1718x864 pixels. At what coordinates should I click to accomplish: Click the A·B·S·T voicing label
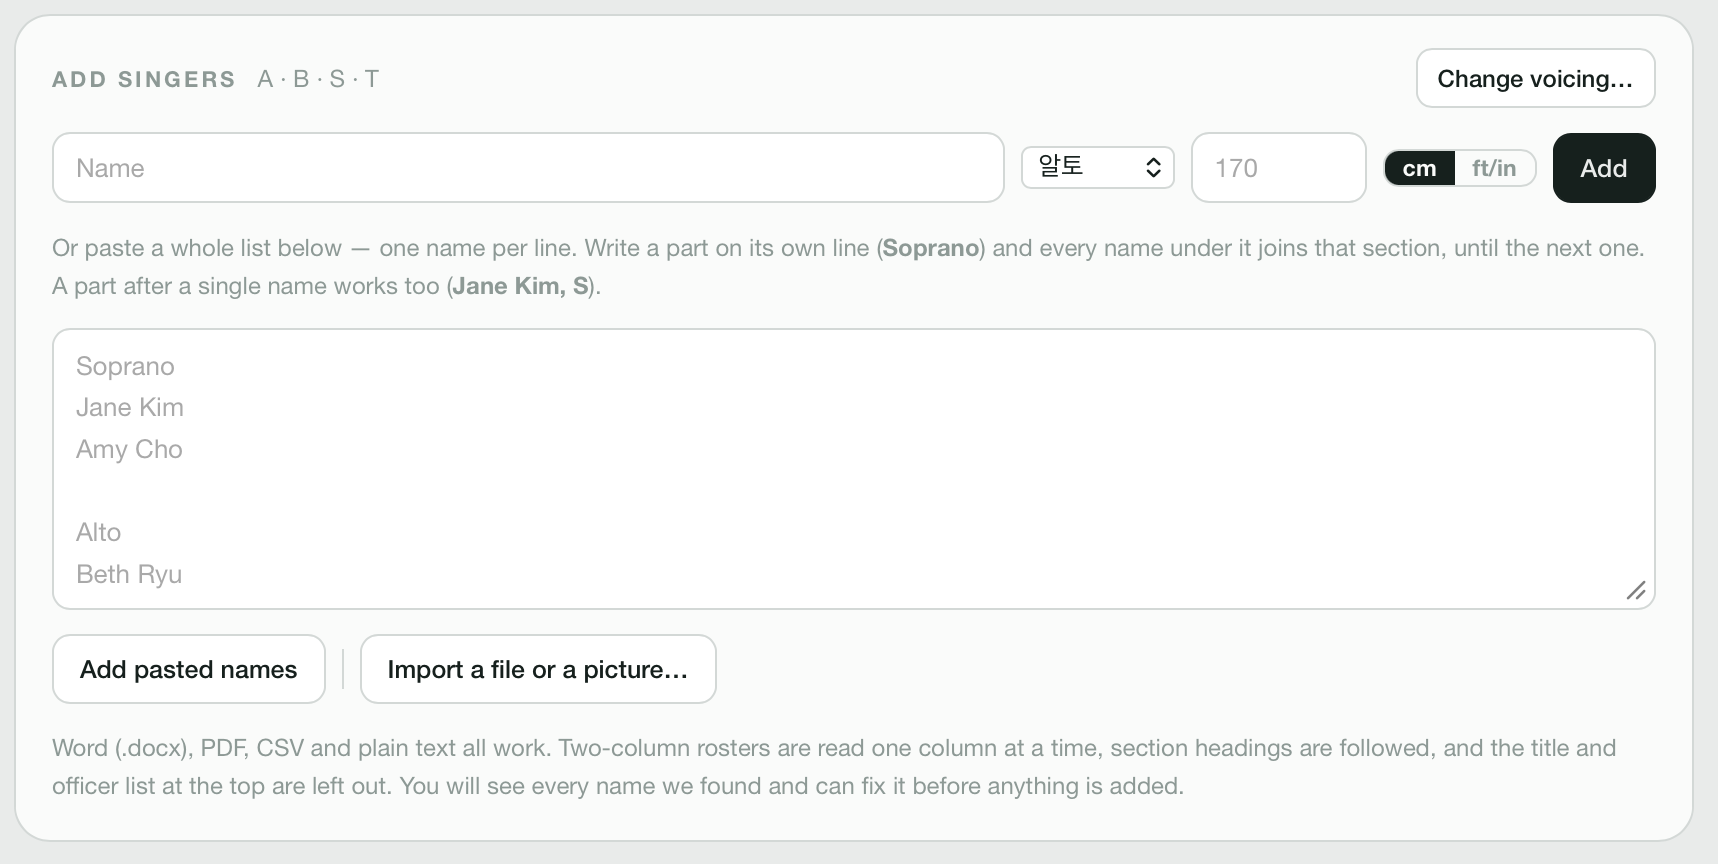(318, 79)
